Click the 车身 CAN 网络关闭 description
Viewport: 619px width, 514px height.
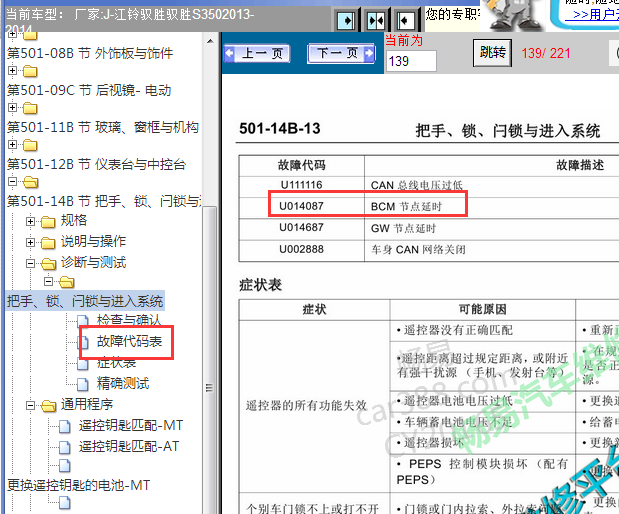(418, 249)
